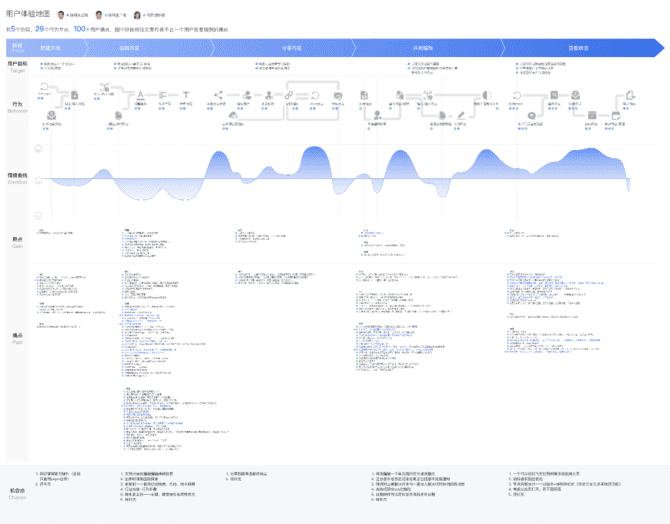
Task: Click the person-with-pencil icon in the 分享内容 stage
Action: tap(269, 95)
